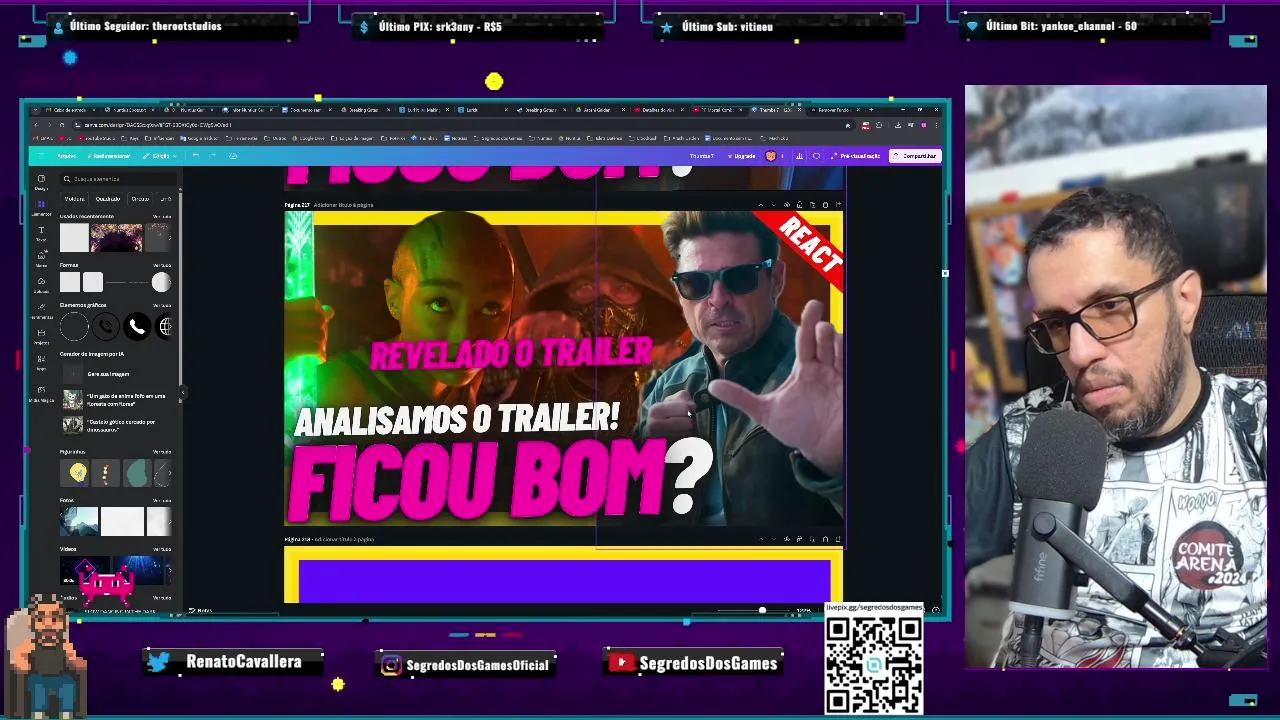Open the Arquivo menu

coord(66,156)
